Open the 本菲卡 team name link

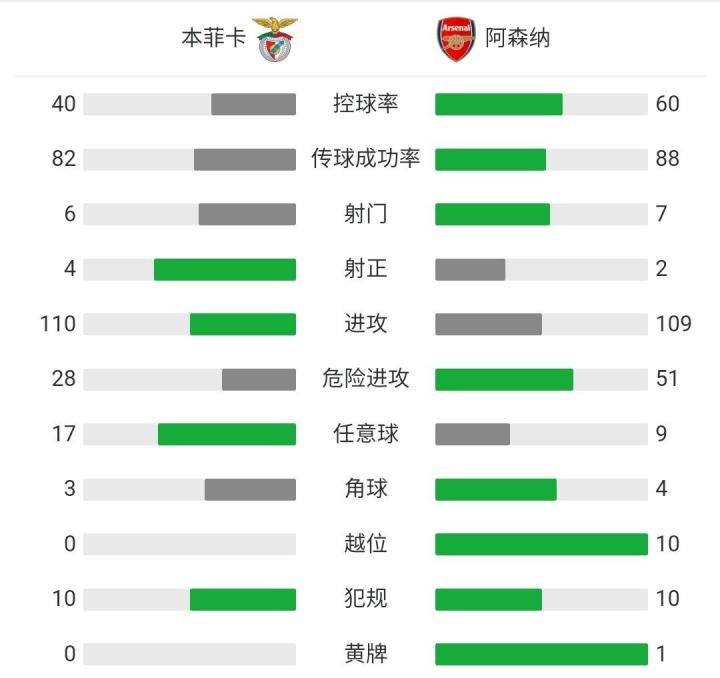212,39
